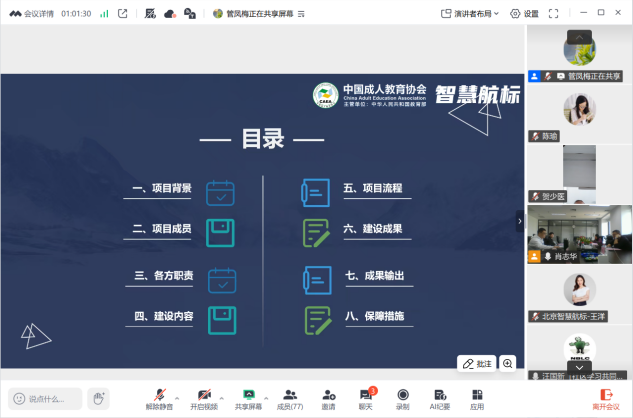This screenshot has width=633, height=418.
Task: Open the members list 成员(77)
Action: tap(290, 396)
